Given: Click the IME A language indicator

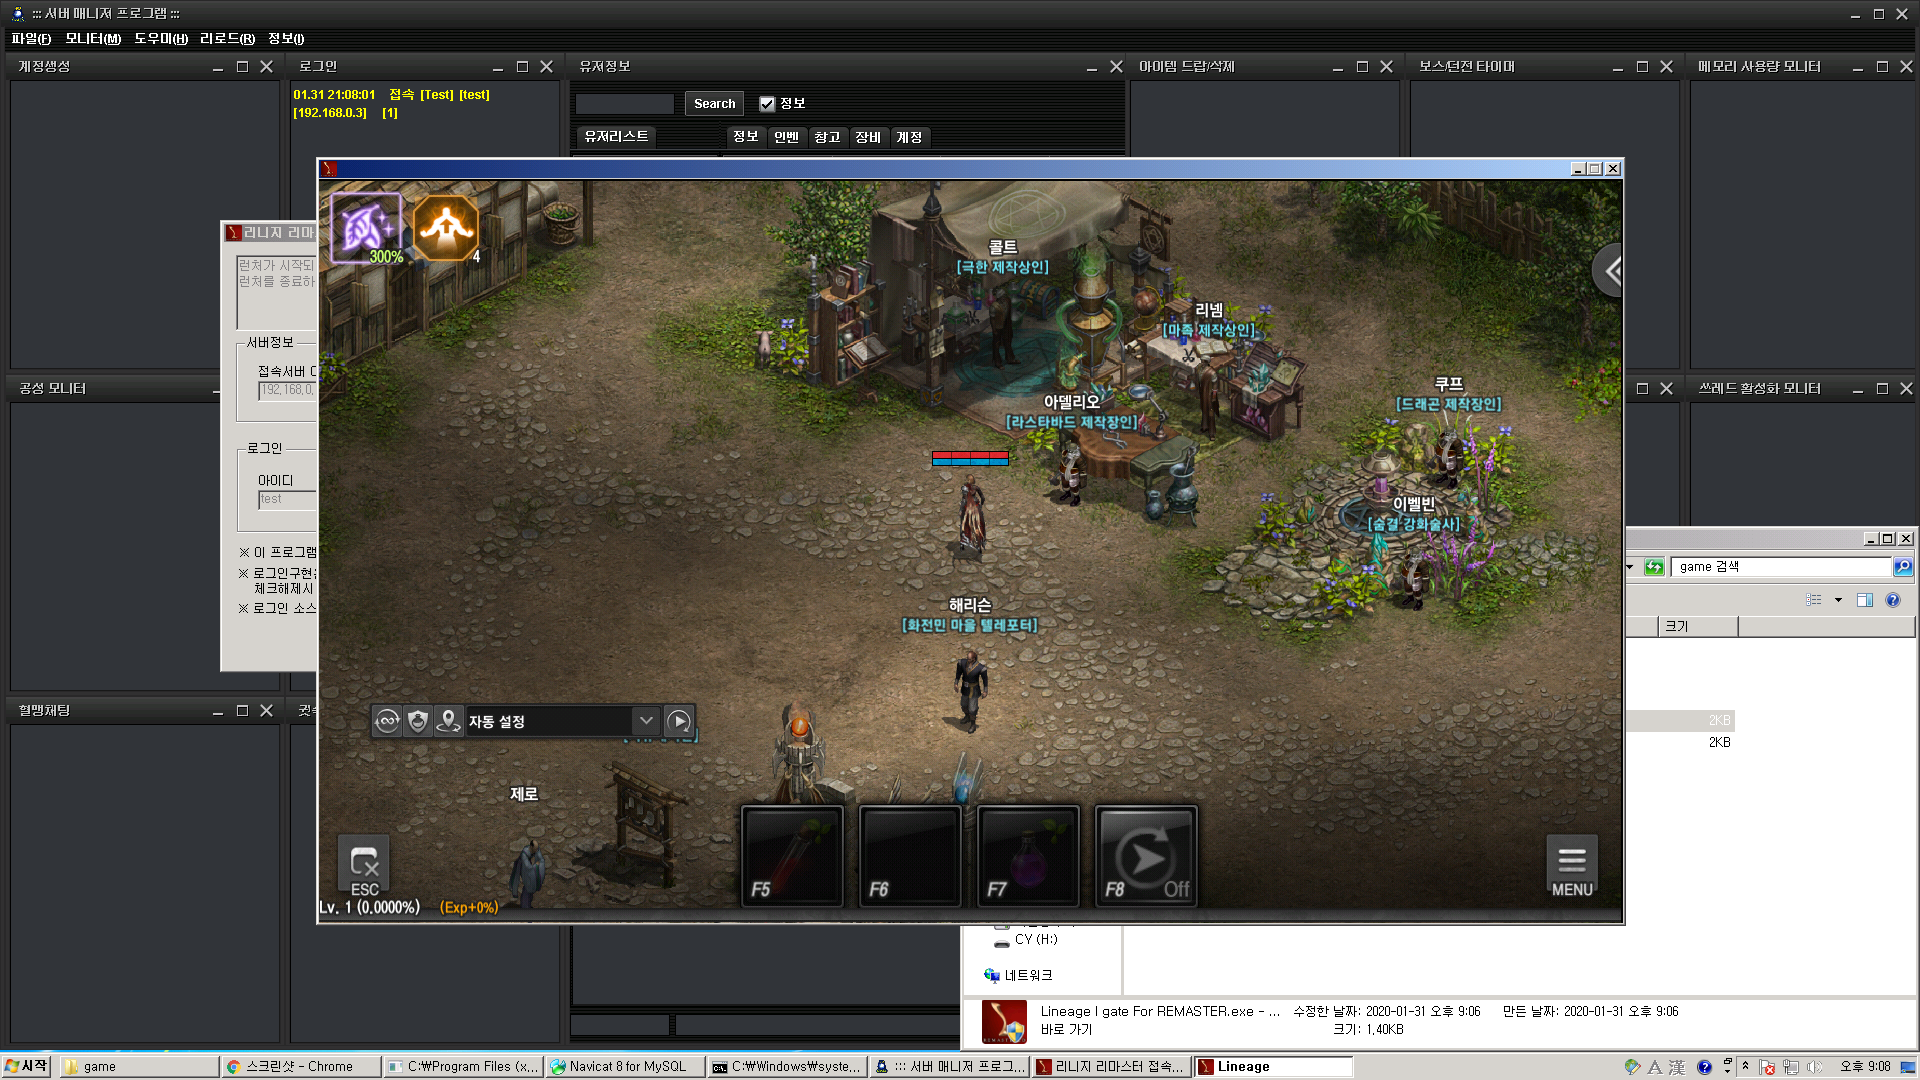Looking at the screenshot, I should (1655, 1067).
